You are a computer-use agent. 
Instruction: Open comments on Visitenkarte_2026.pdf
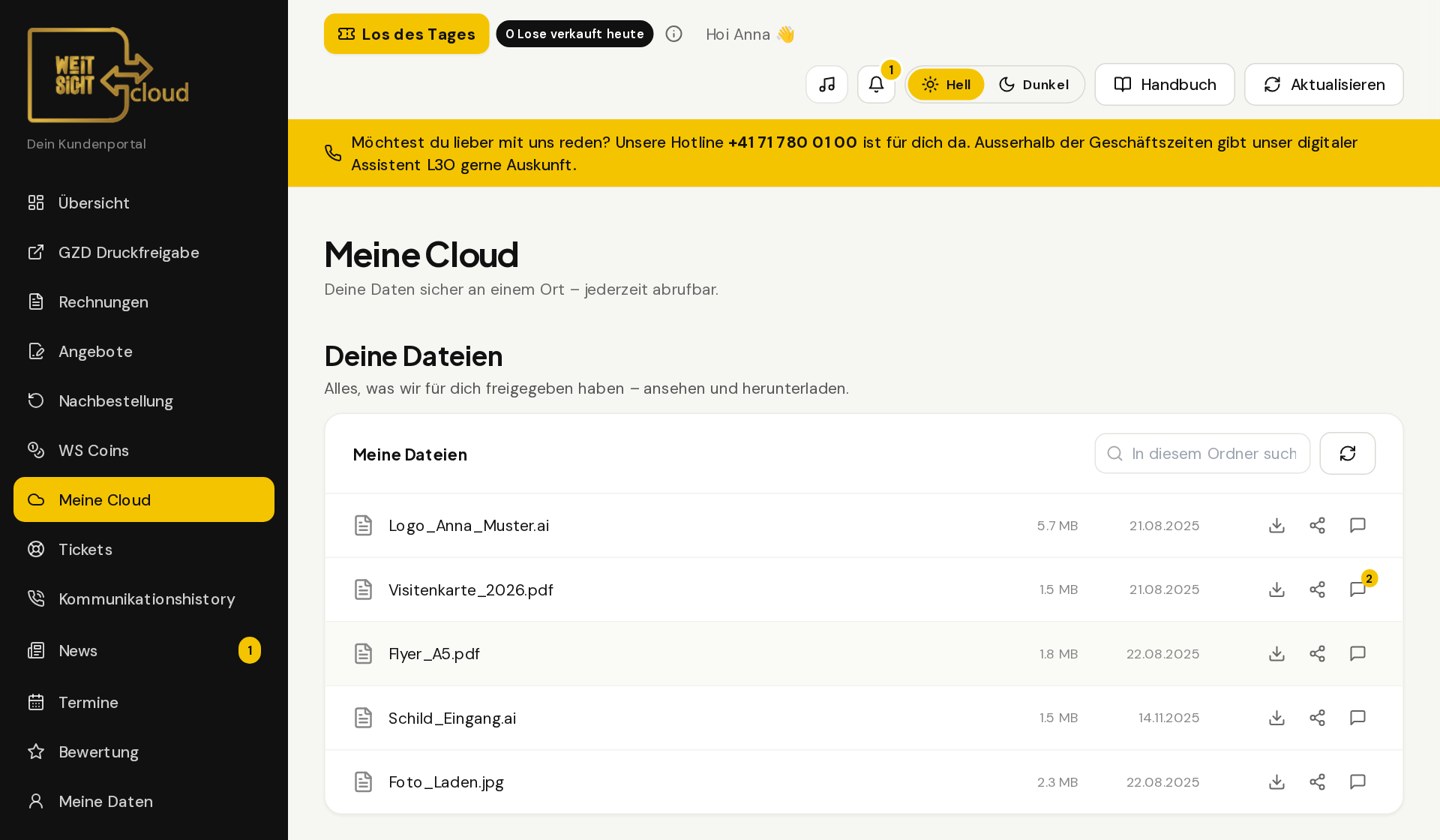[x=1357, y=589]
